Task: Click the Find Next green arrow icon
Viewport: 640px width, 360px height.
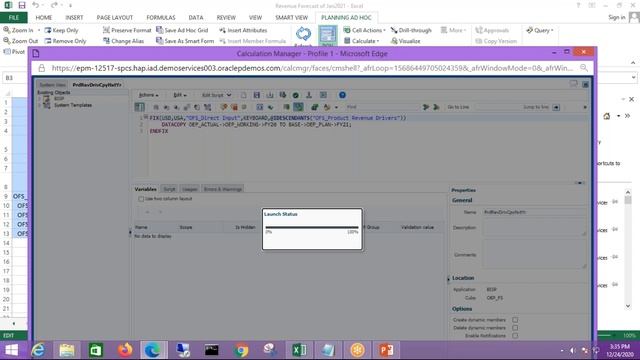Action: pyautogui.click(x=426, y=107)
